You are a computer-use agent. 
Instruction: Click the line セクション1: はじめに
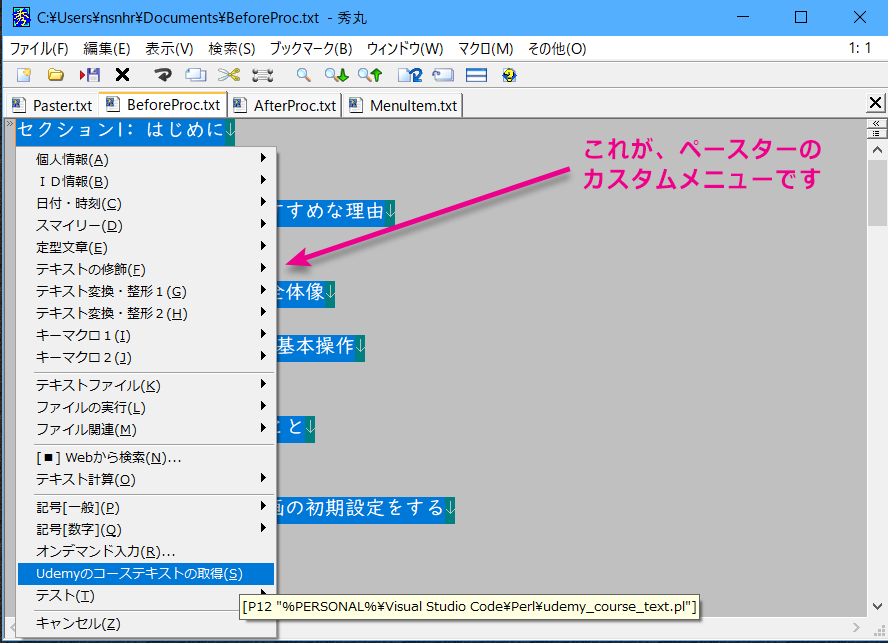125,130
